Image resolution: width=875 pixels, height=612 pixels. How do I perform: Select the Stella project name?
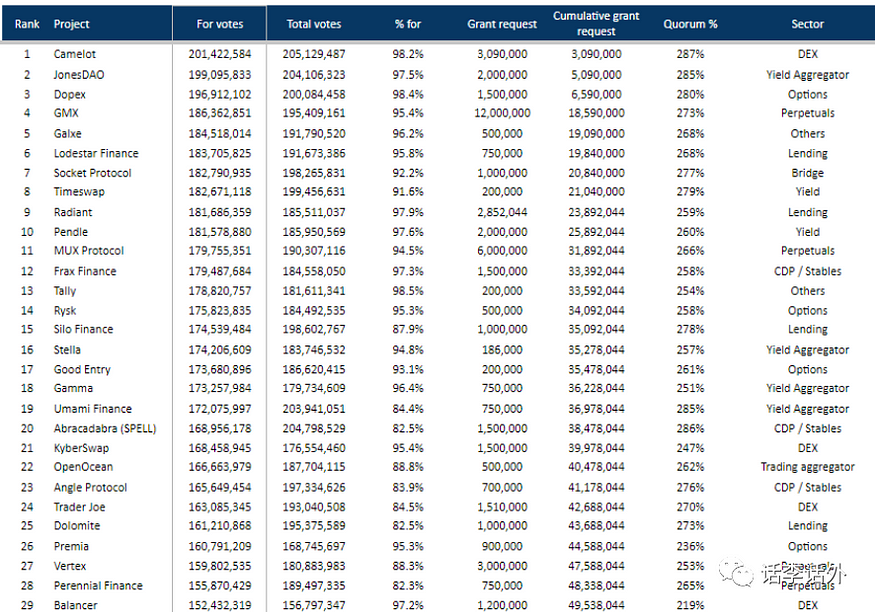tap(67, 350)
